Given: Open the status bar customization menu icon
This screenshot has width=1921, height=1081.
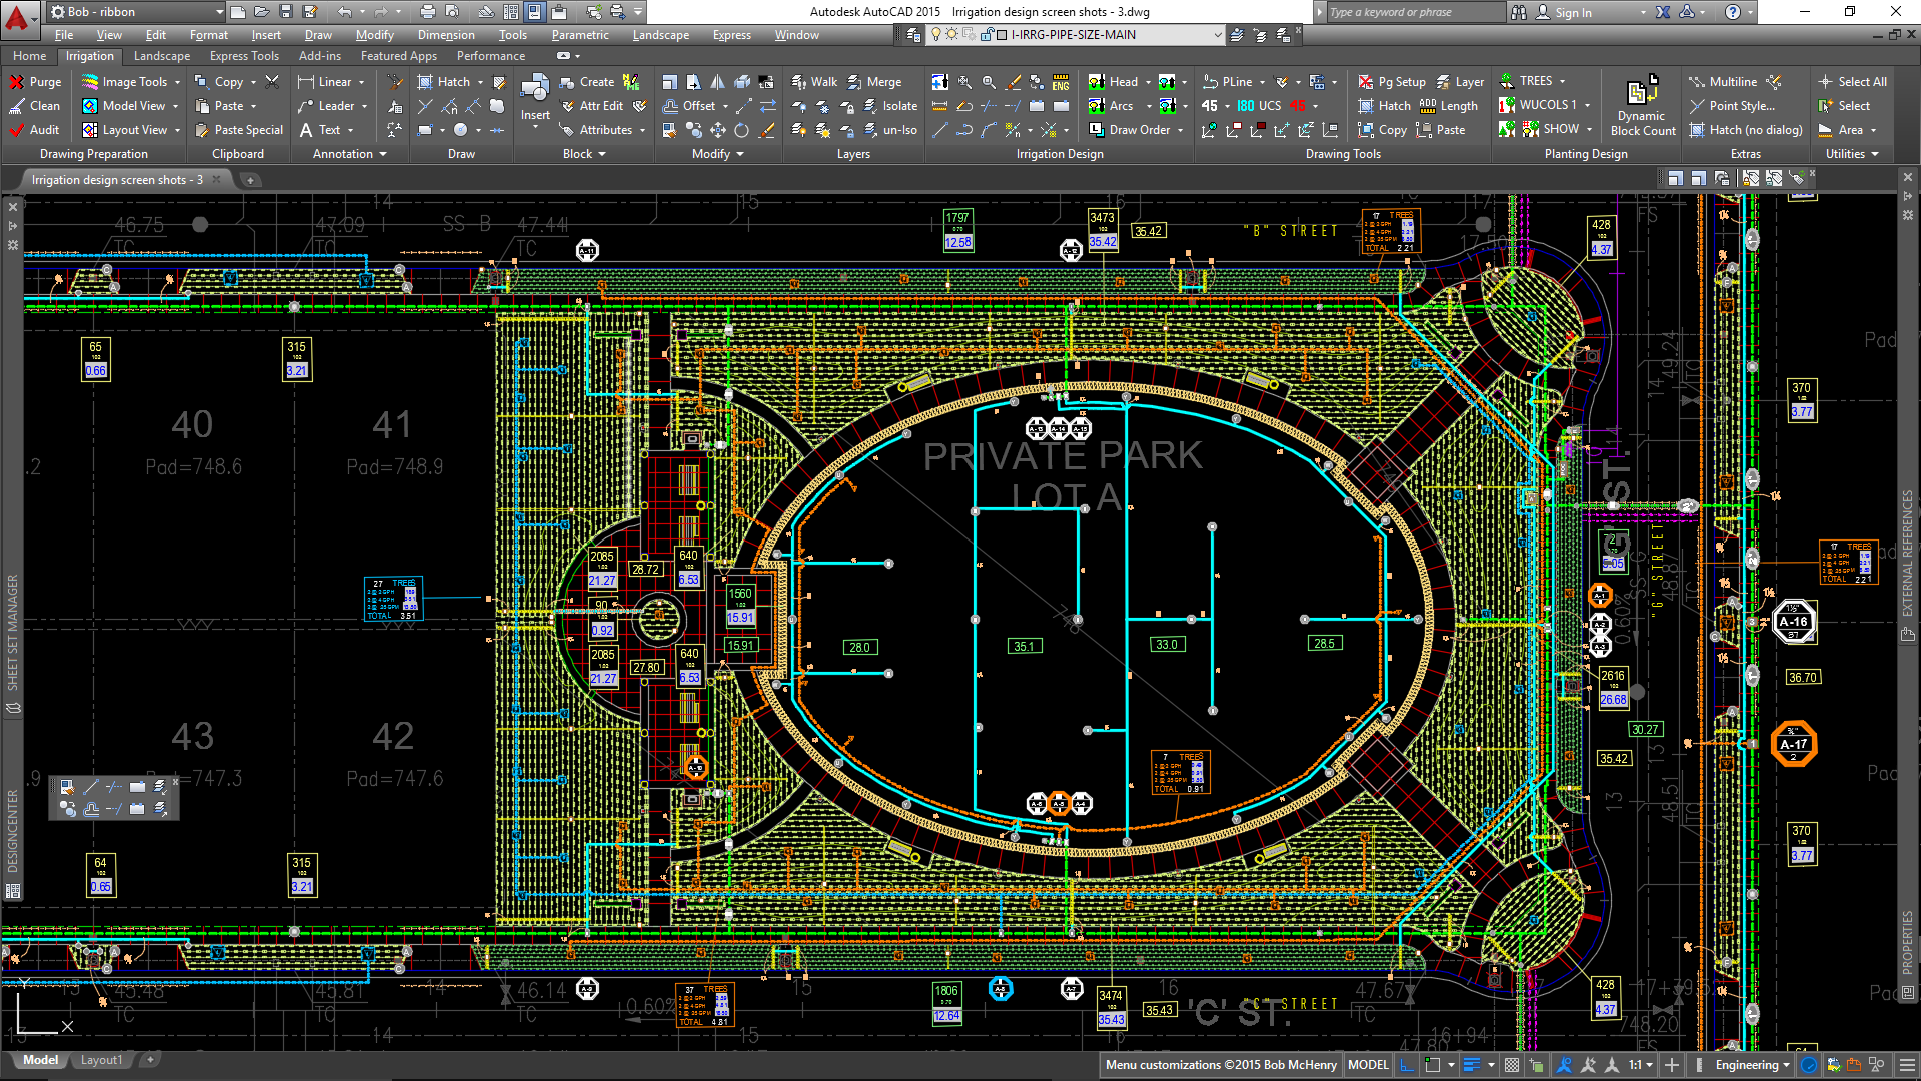Looking at the screenshot, I should coord(1906,1065).
